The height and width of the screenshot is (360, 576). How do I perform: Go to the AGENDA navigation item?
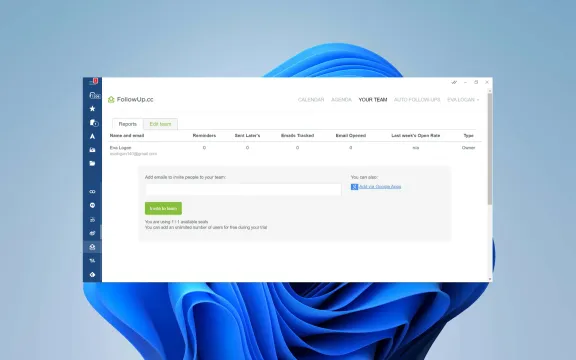[341, 100]
